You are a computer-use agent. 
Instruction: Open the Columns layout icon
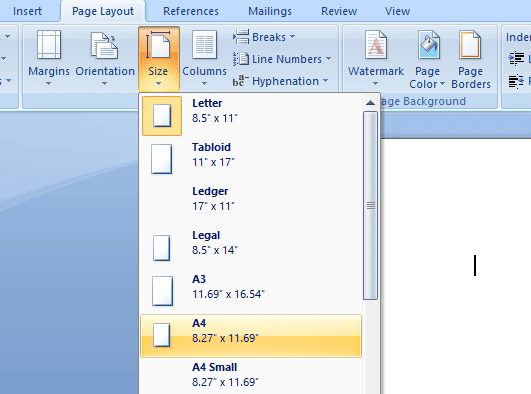[x=204, y=45]
